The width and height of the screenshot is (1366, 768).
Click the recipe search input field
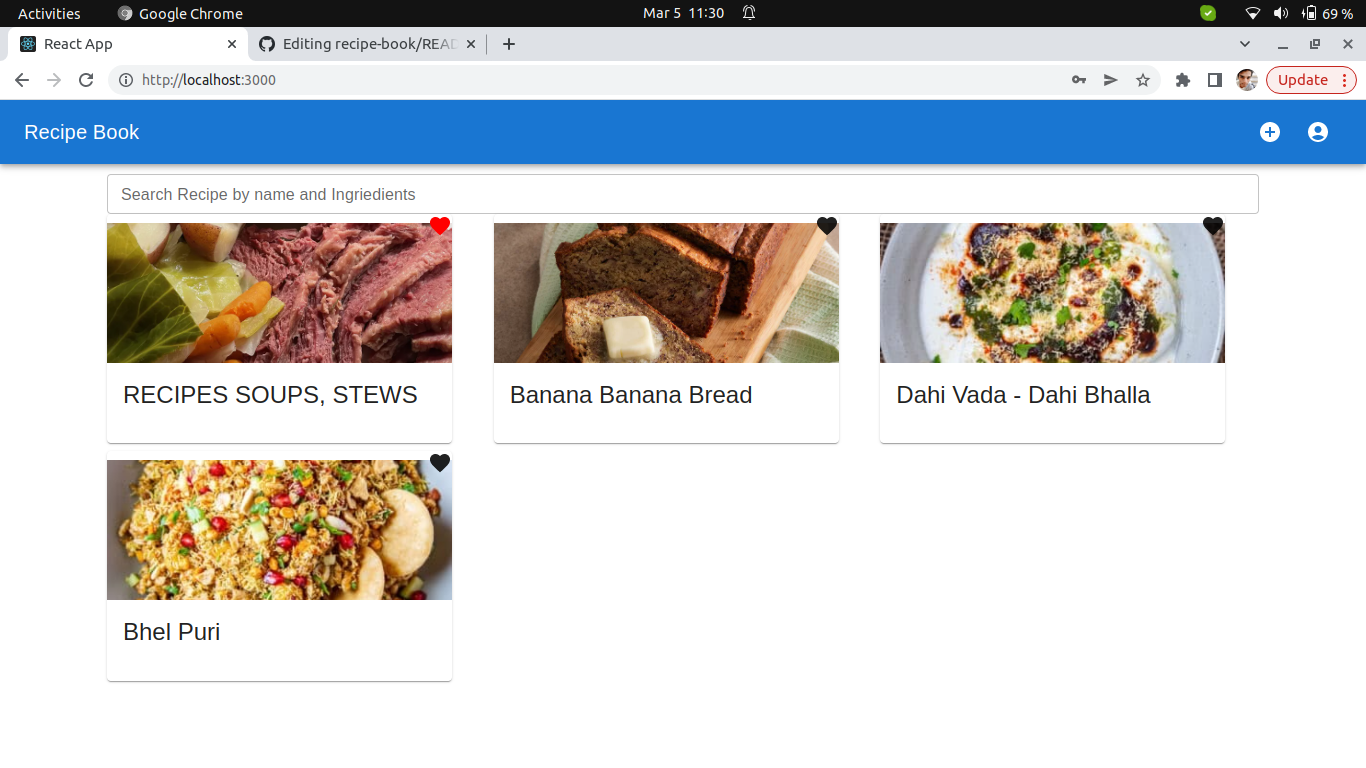682,194
